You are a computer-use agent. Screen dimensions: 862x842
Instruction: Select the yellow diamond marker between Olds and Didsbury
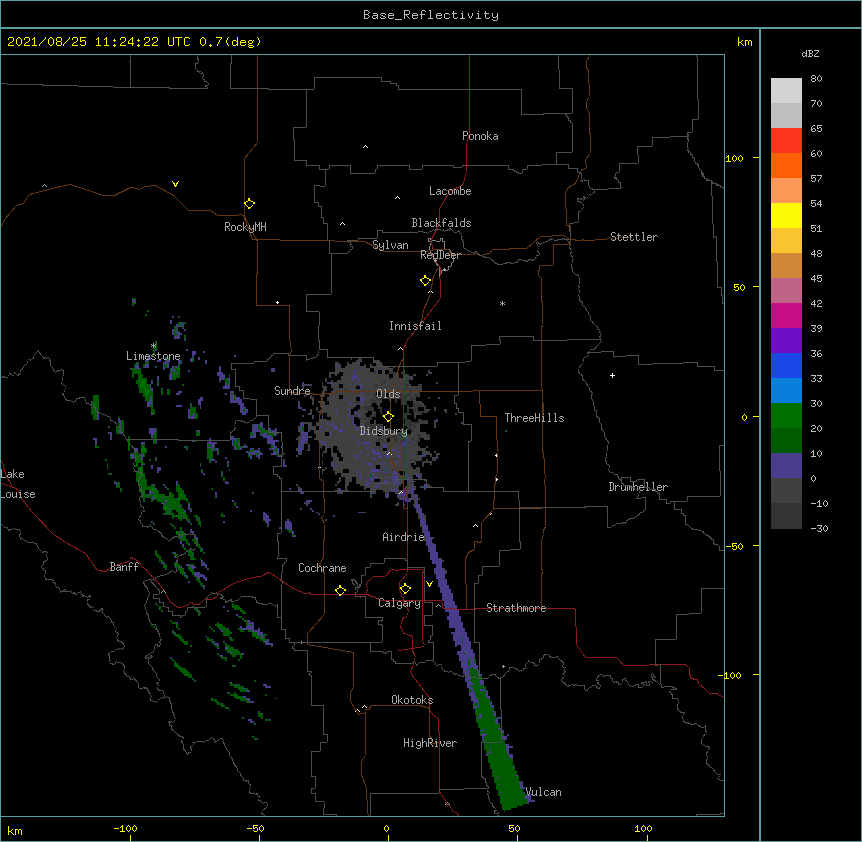click(388, 416)
